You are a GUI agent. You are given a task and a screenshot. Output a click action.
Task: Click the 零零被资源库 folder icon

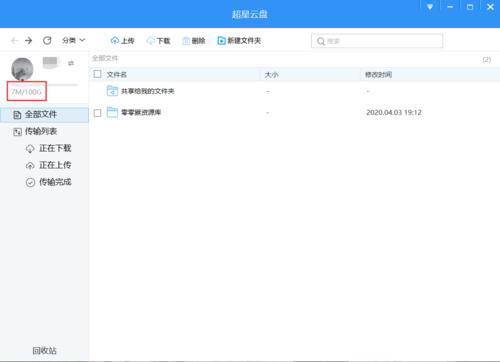(112, 112)
